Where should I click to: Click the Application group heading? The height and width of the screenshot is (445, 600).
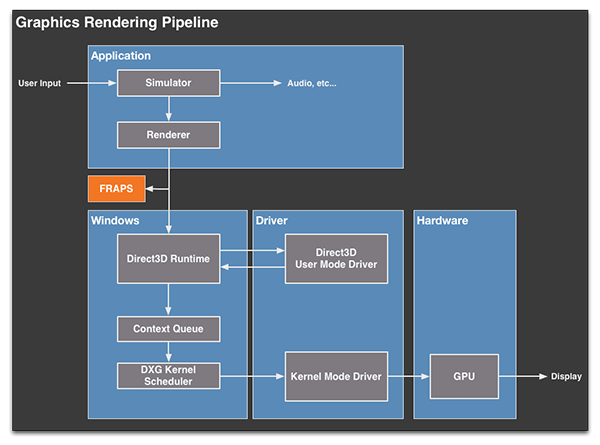121,56
